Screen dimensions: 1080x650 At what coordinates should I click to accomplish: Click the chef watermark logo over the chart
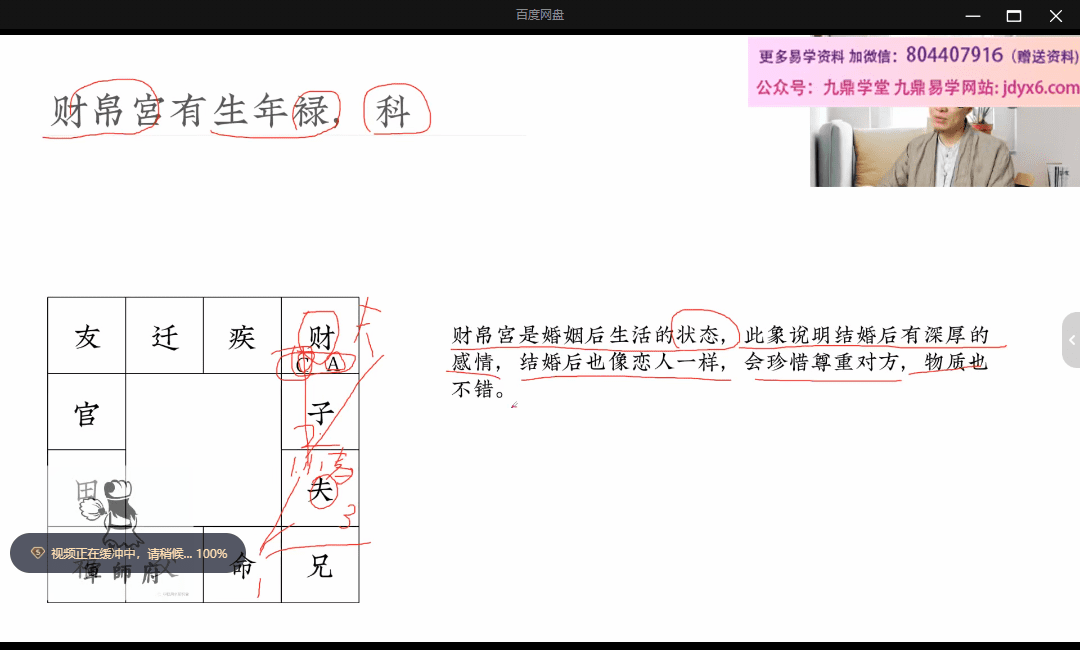coord(116,505)
